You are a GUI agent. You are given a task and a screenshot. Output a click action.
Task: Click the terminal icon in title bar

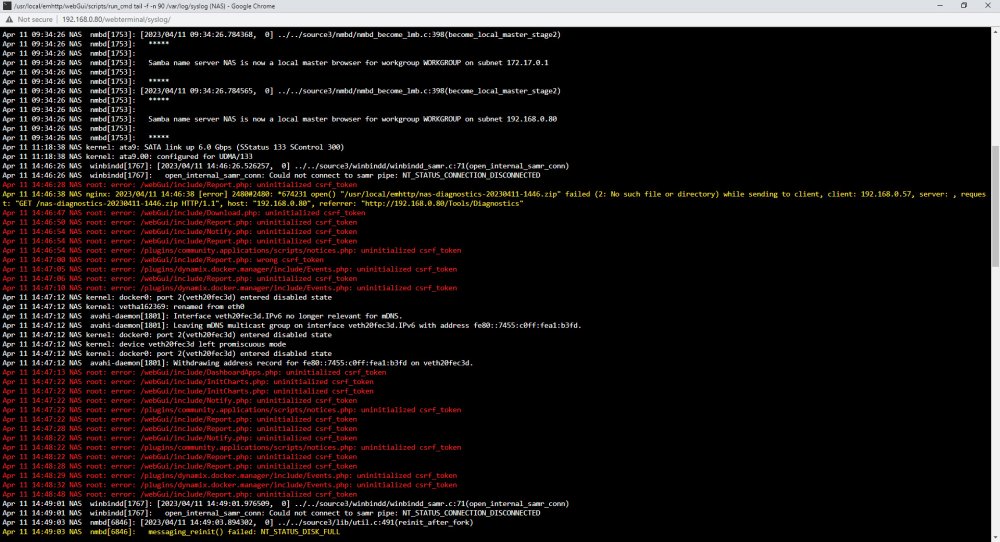(x=7, y=6)
